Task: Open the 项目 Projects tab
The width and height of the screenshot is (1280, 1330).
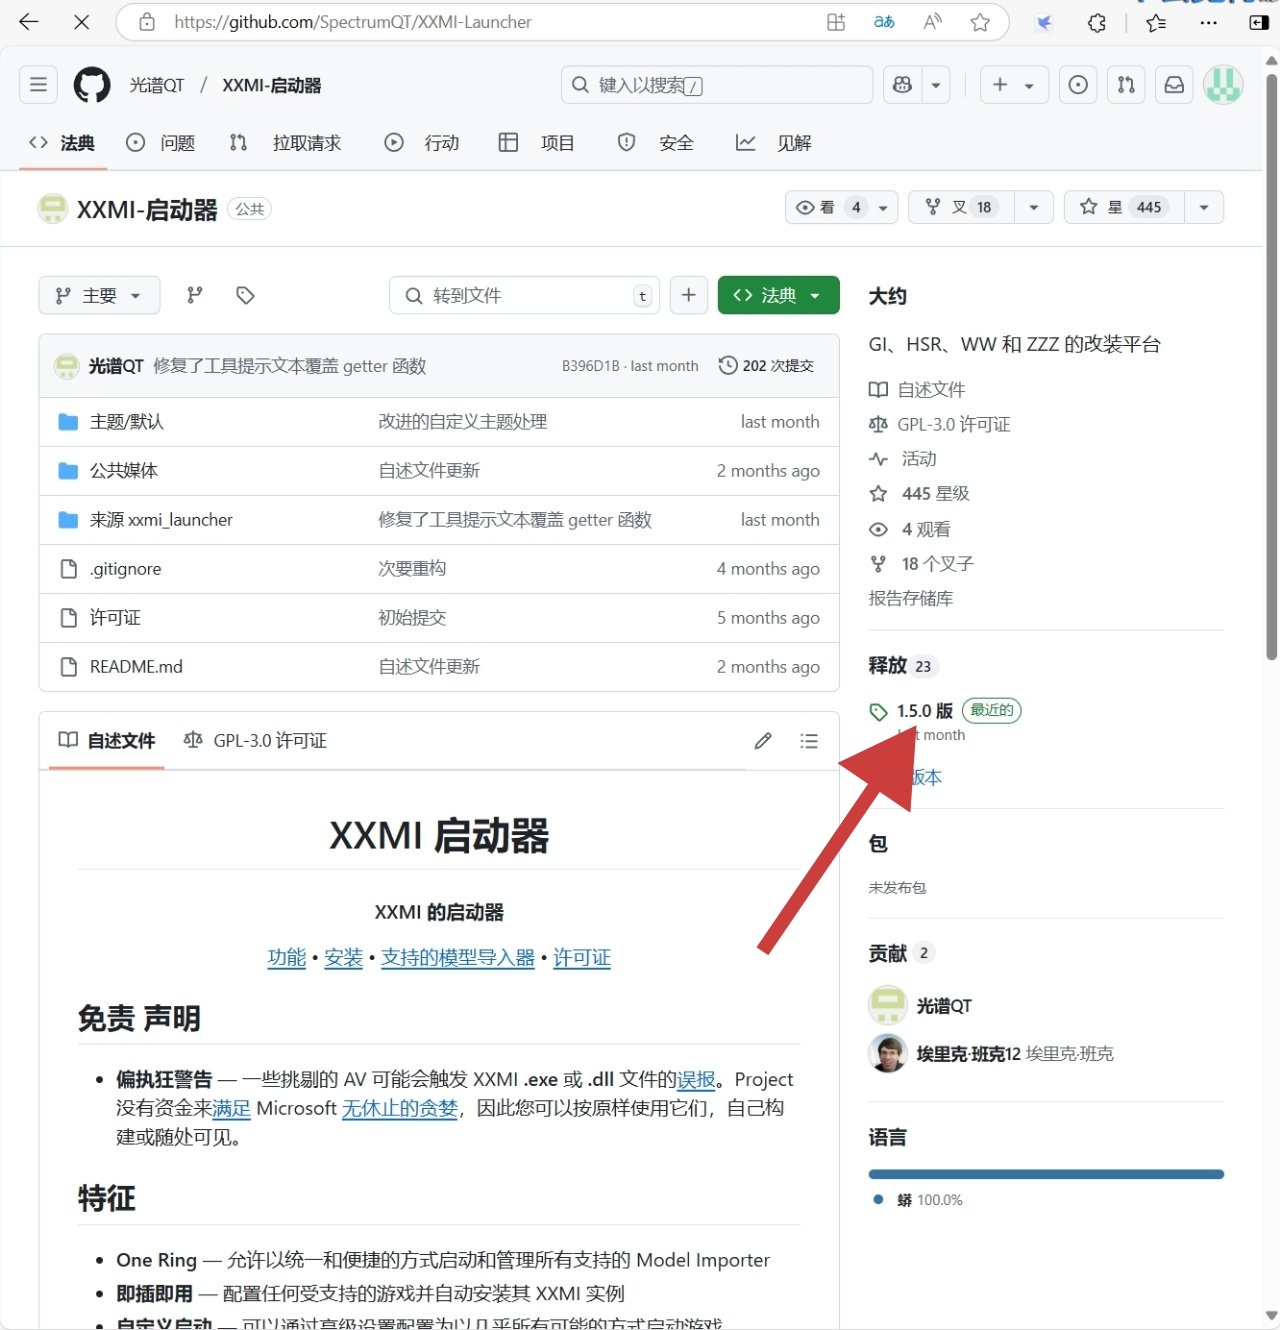Action: [536, 143]
